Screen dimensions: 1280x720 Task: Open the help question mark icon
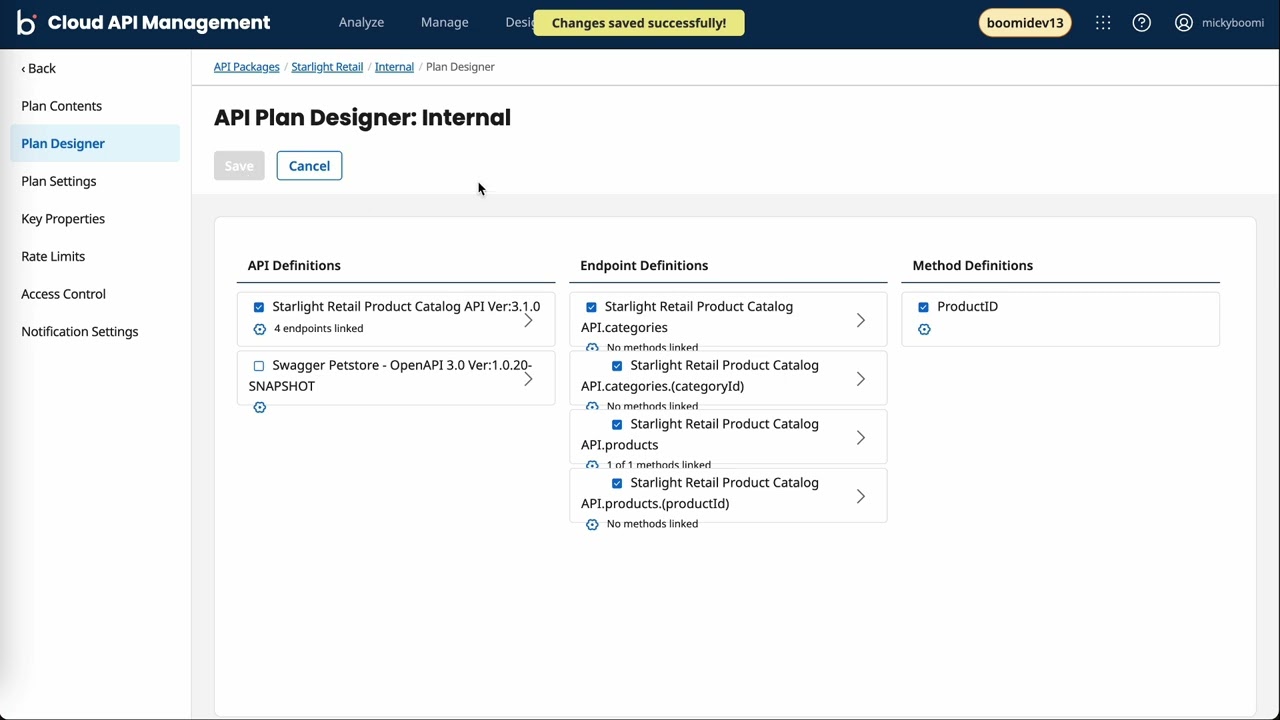[x=1141, y=23]
